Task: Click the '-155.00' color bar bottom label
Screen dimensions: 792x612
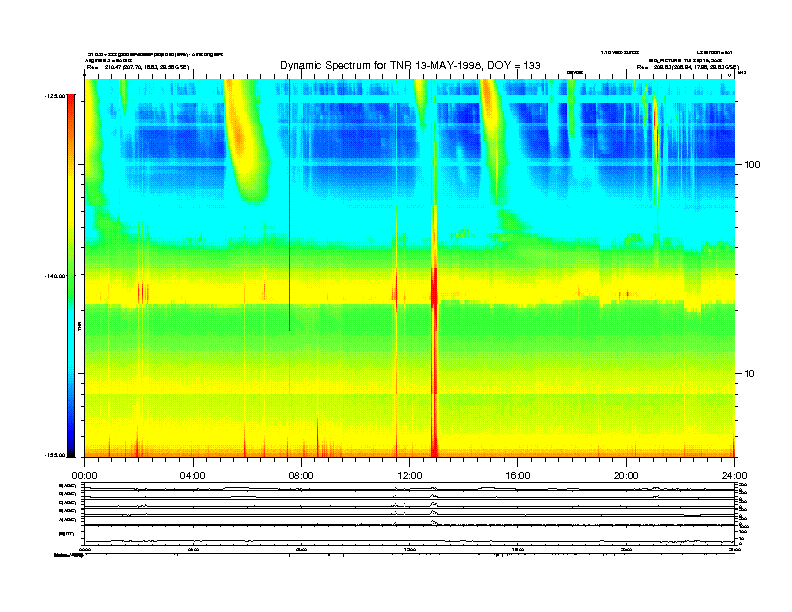Action: tap(55, 455)
